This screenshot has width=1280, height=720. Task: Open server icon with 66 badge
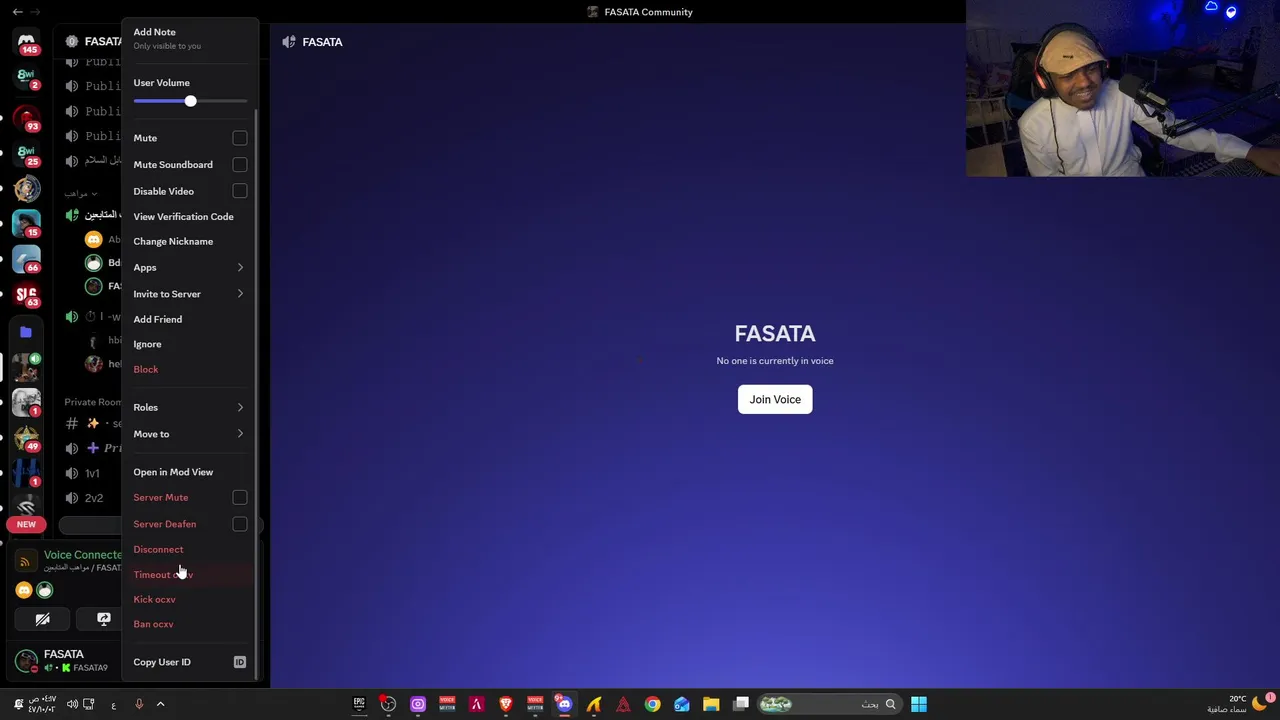pyautogui.click(x=27, y=260)
